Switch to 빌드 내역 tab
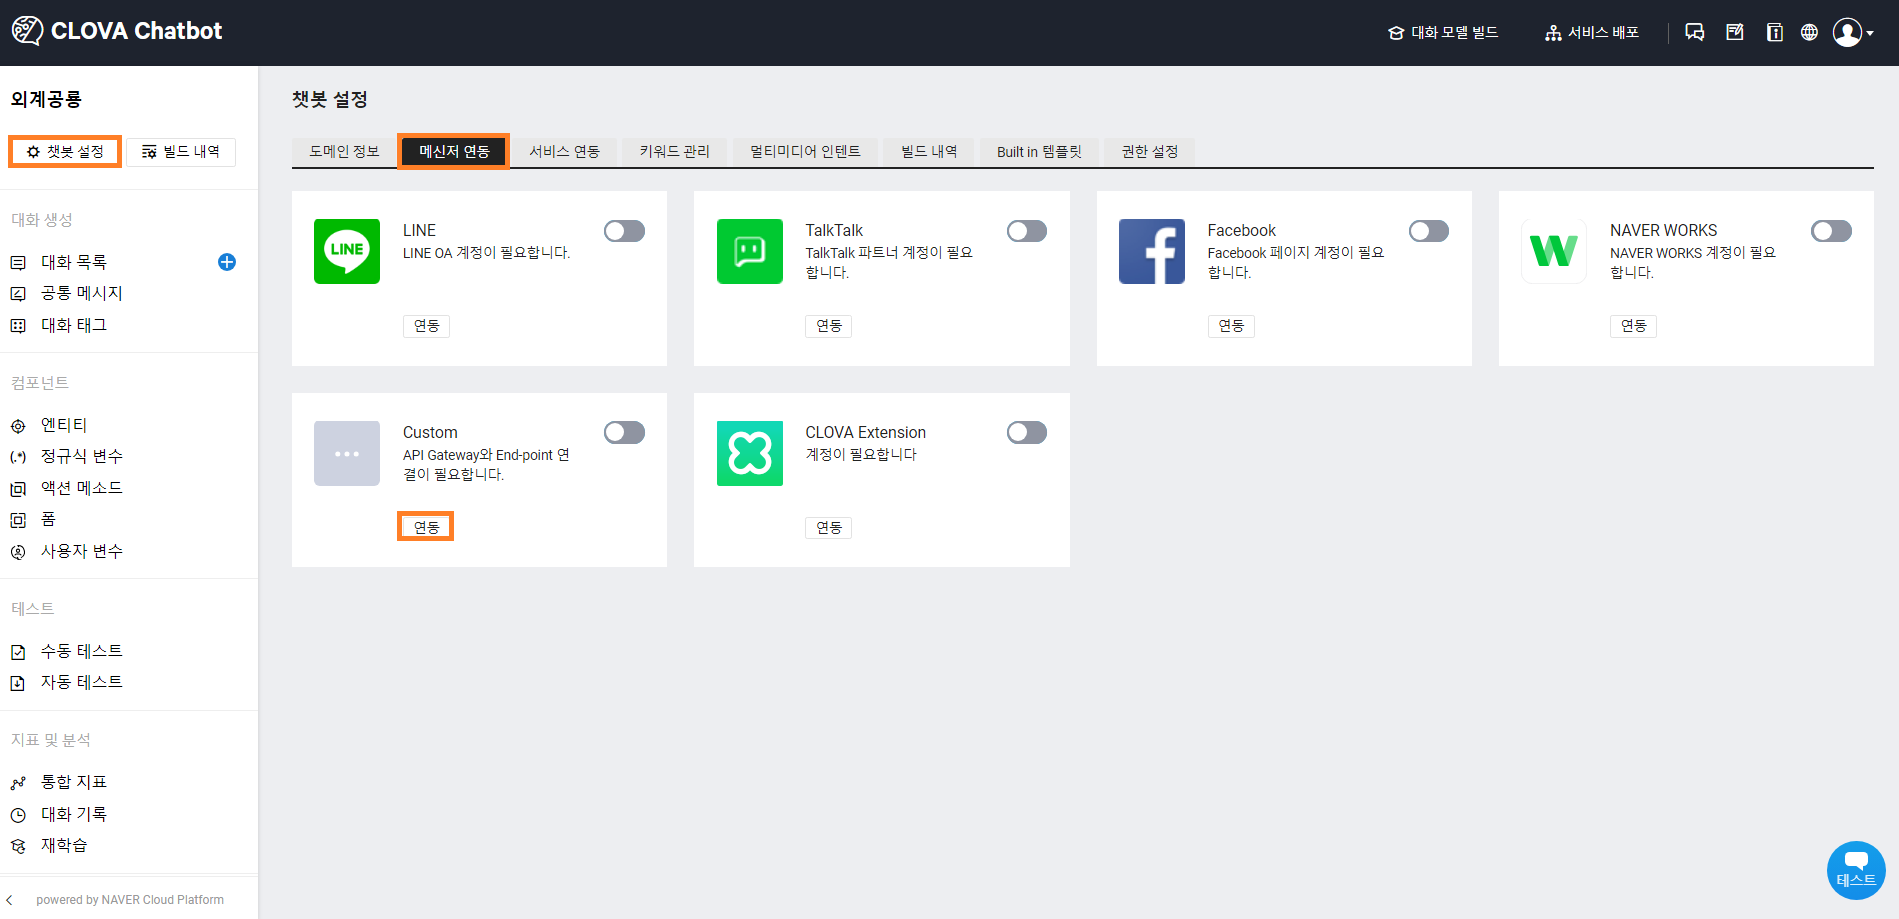The width and height of the screenshot is (1899, 919). [x=929, y=152]
